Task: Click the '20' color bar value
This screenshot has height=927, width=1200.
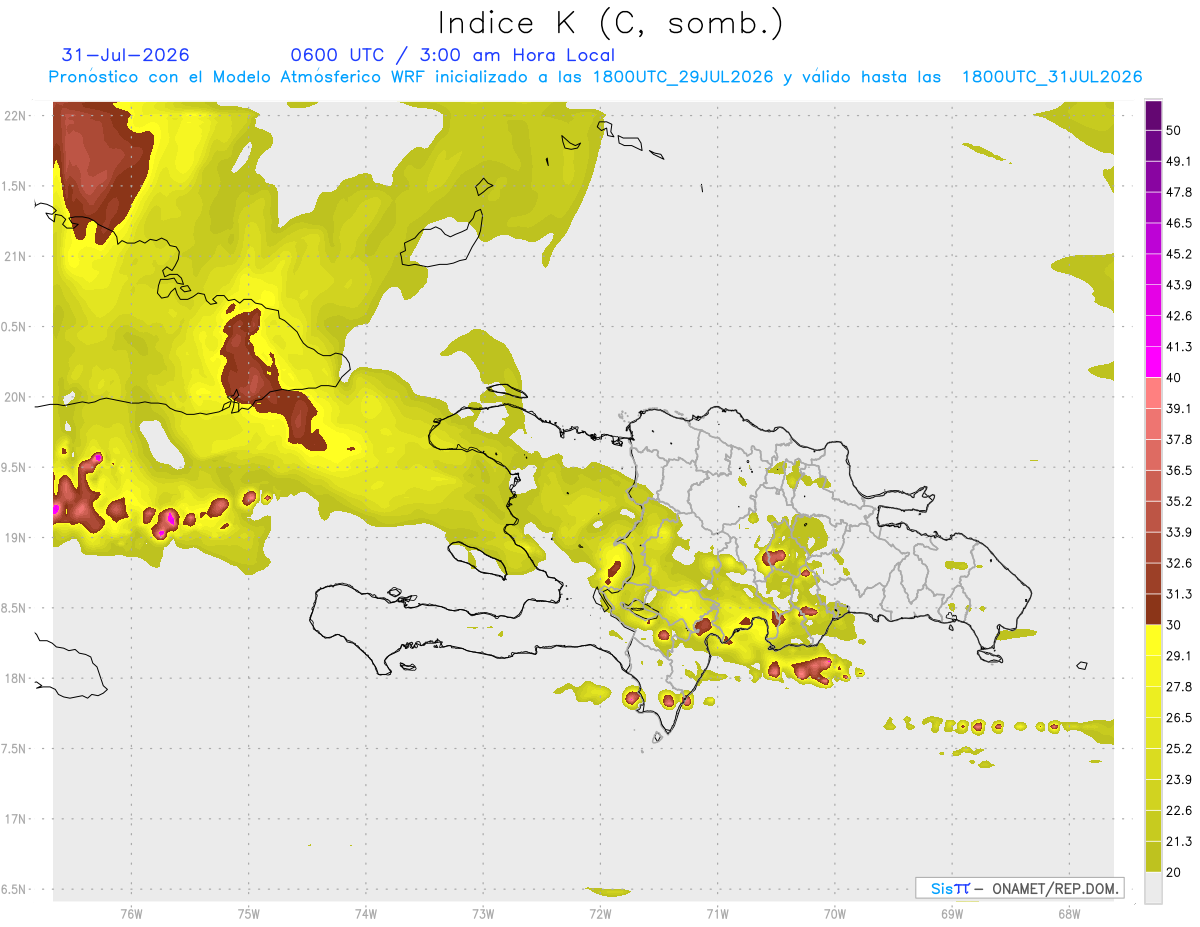Action: point(1174,872)
